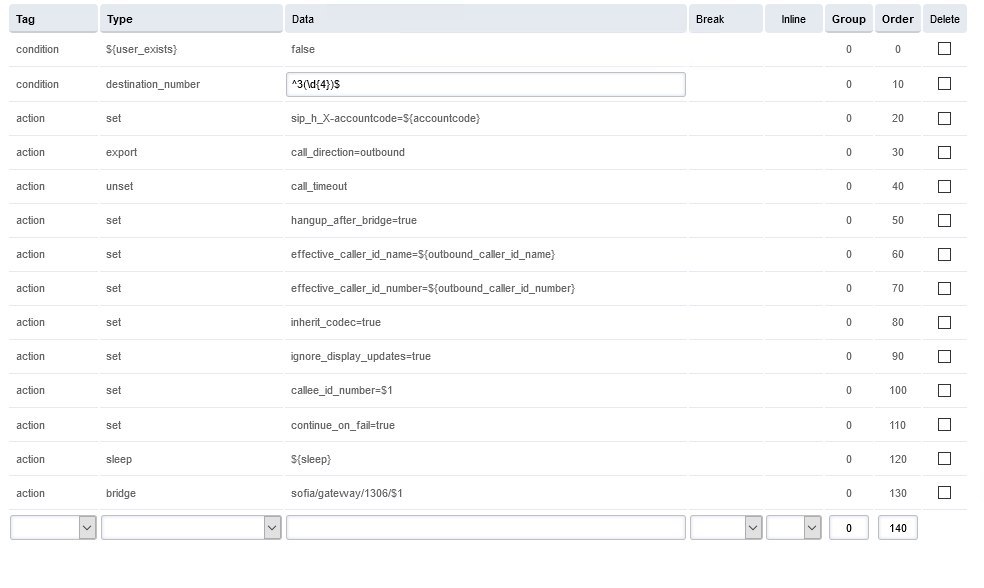Click hangup_after_bridge=true data text
Viewport: 984px width, 588px height.
[353, 220]
